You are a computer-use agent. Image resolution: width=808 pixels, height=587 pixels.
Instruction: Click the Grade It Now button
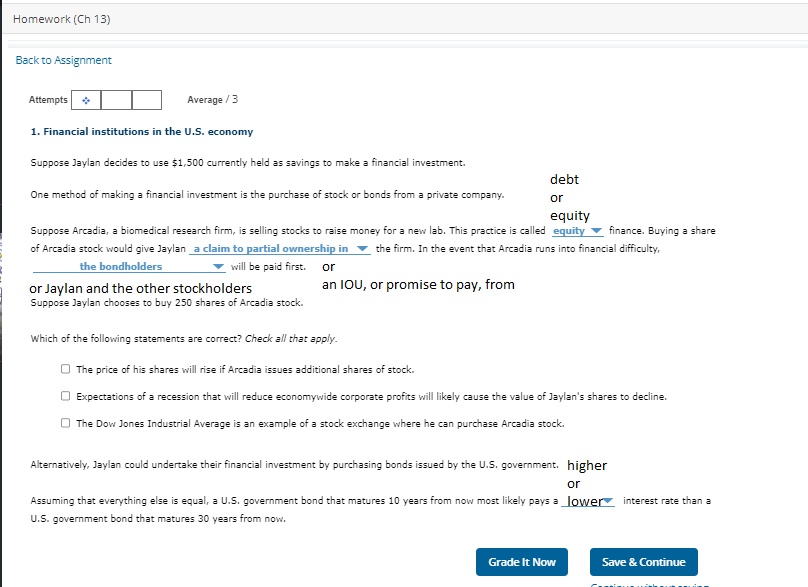click(x=521, y=562)
